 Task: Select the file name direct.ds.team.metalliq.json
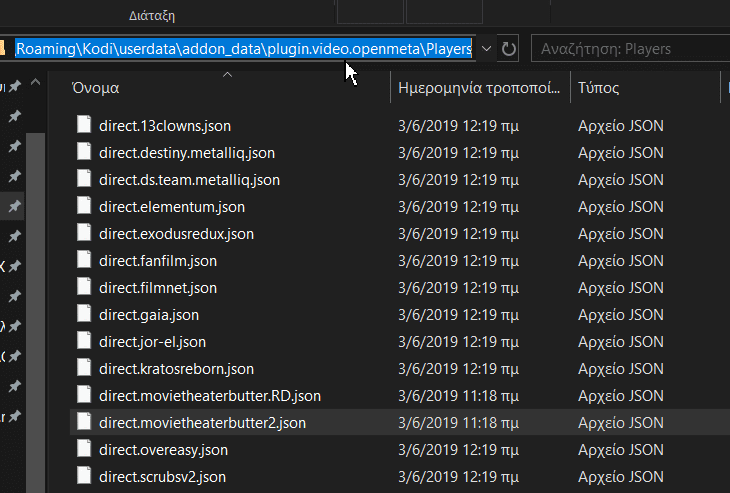click(x=189, y=180)
